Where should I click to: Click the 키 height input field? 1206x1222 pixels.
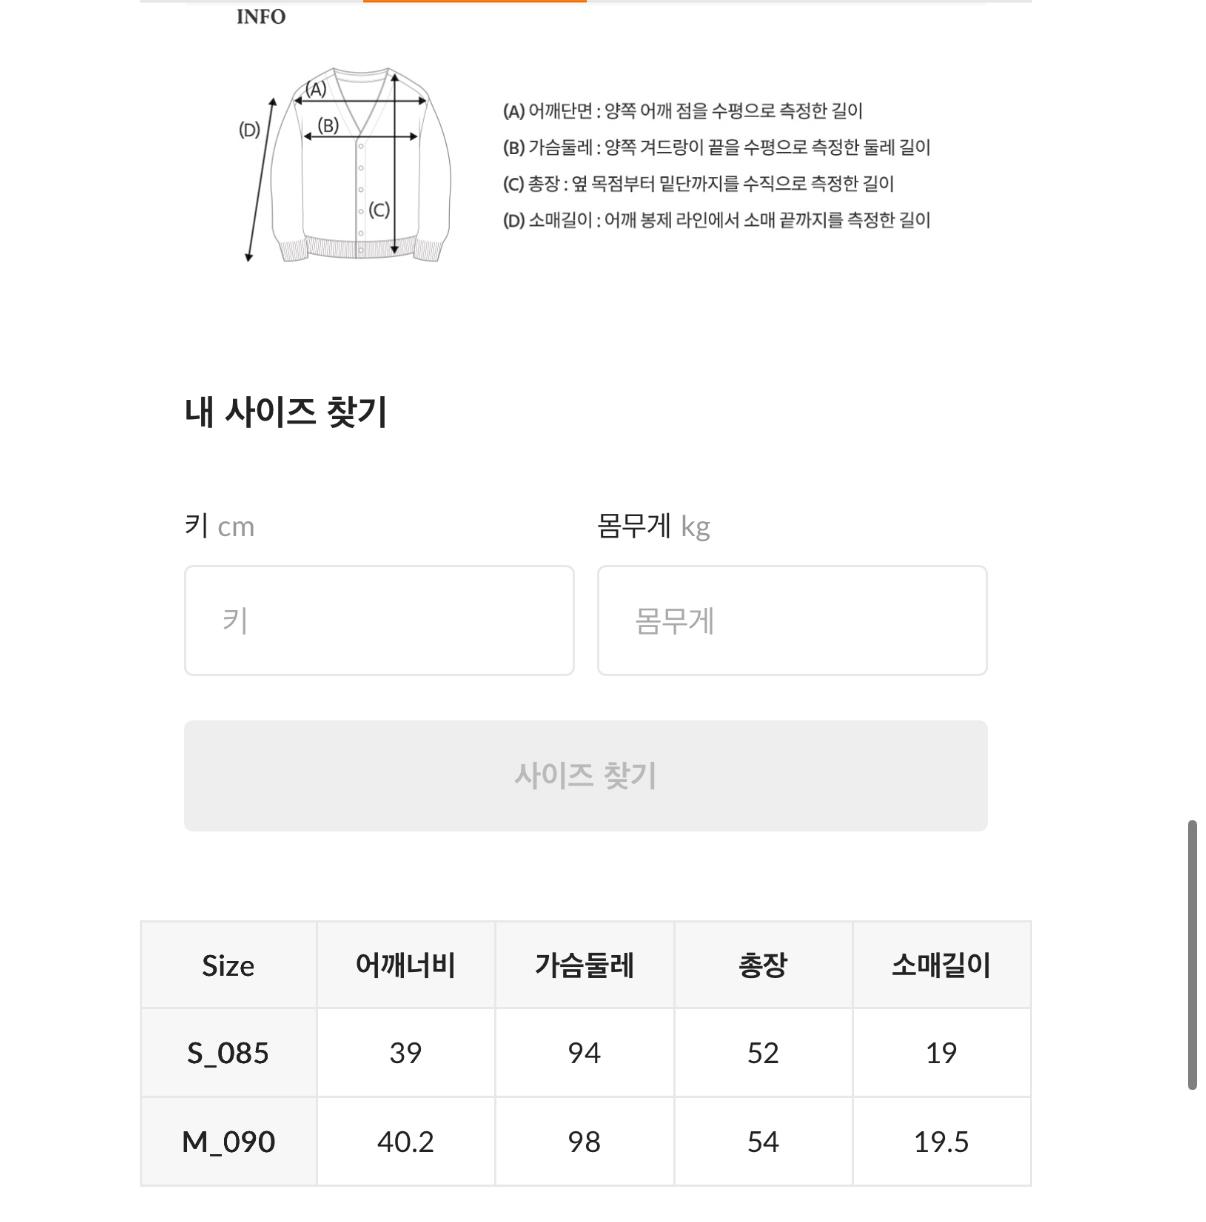coord(379,620)
